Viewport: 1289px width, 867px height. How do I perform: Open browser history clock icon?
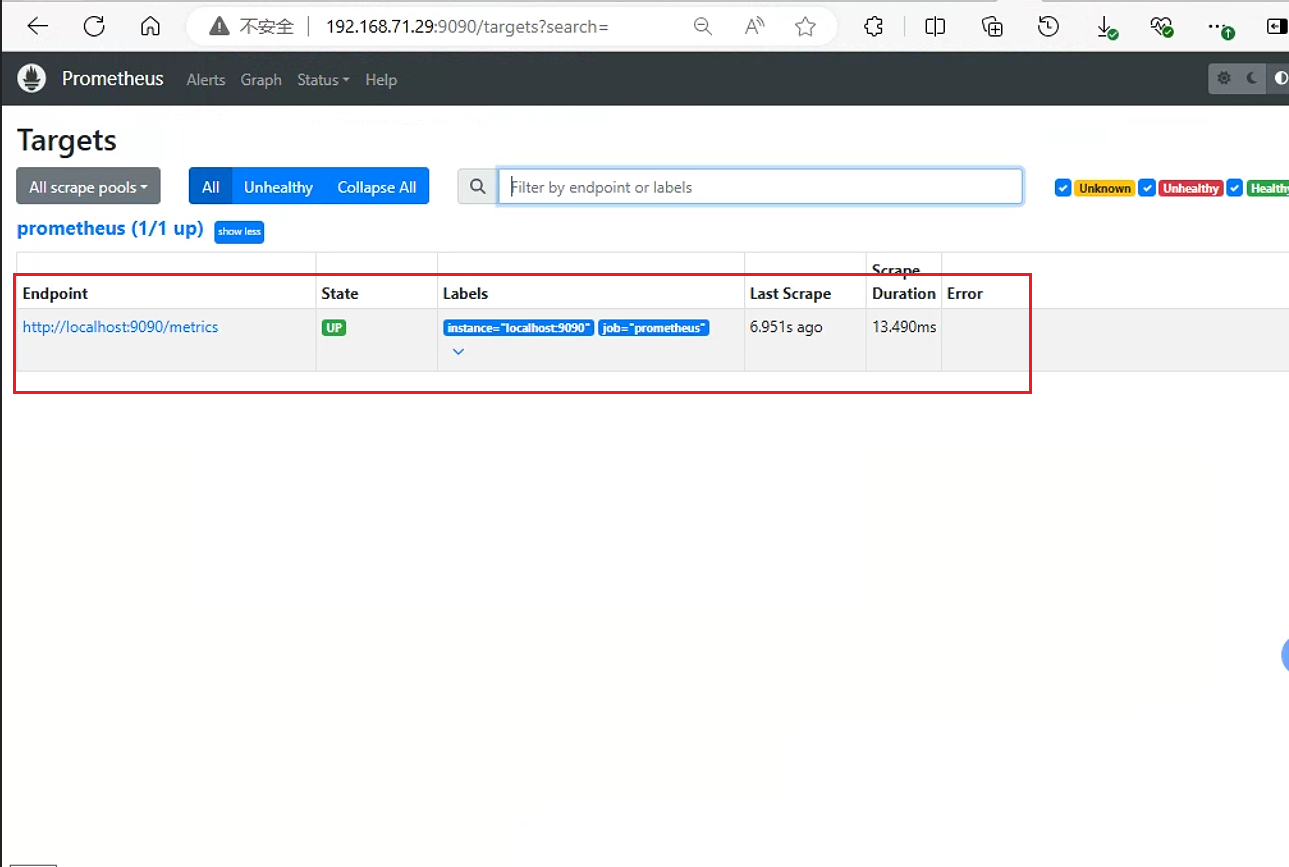coord(1048,27)
